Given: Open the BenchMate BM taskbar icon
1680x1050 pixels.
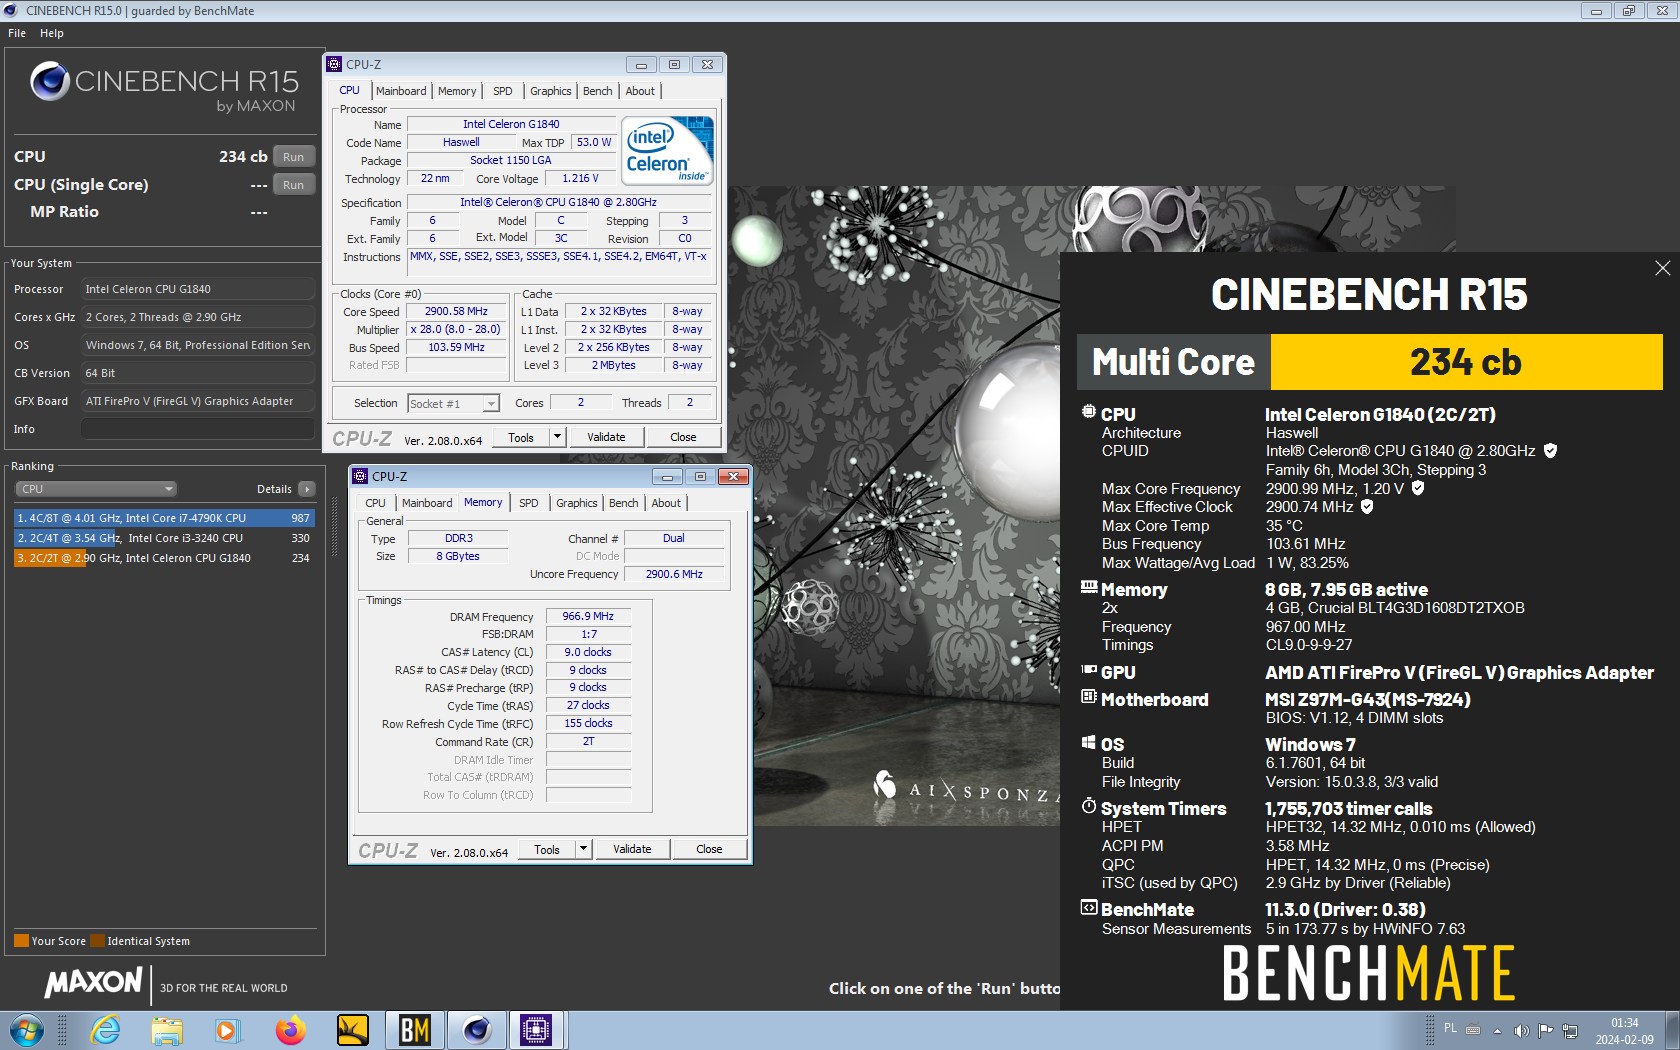Looking at the screenshot, I should [x=415, y=1030].
